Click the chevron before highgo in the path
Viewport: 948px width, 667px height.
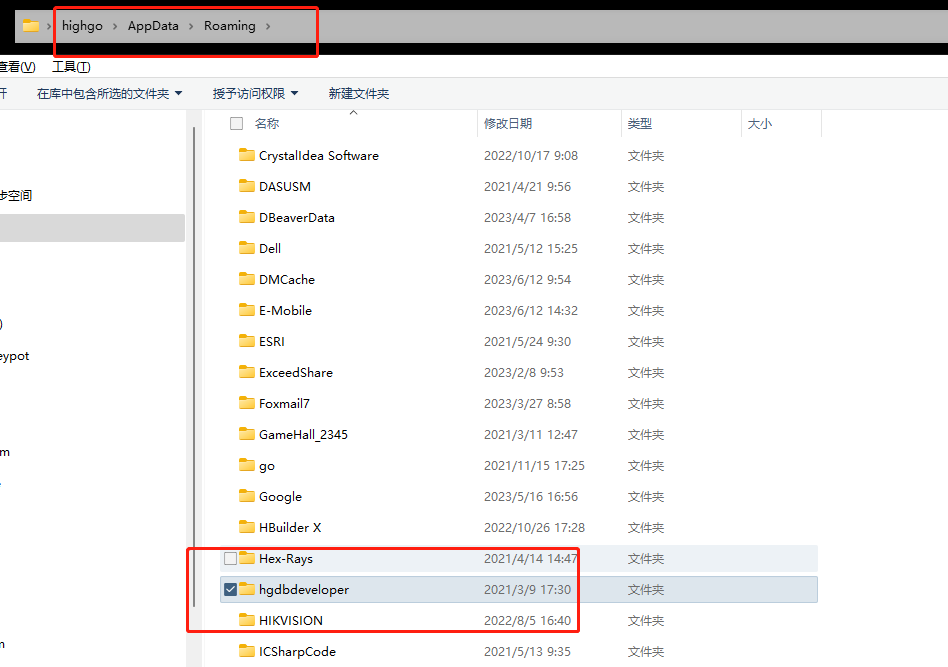point(49,26)
